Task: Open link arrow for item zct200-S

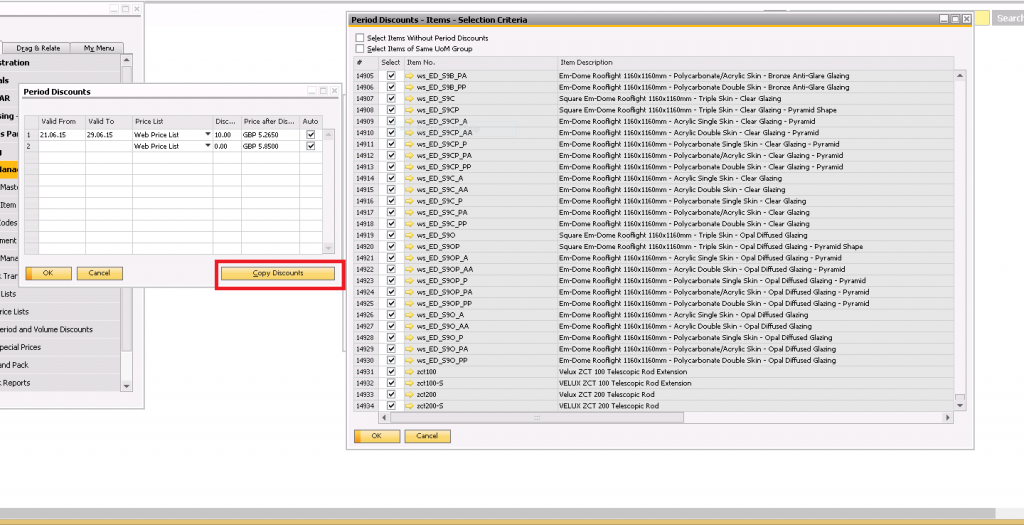Action: [x=409, y=406]
